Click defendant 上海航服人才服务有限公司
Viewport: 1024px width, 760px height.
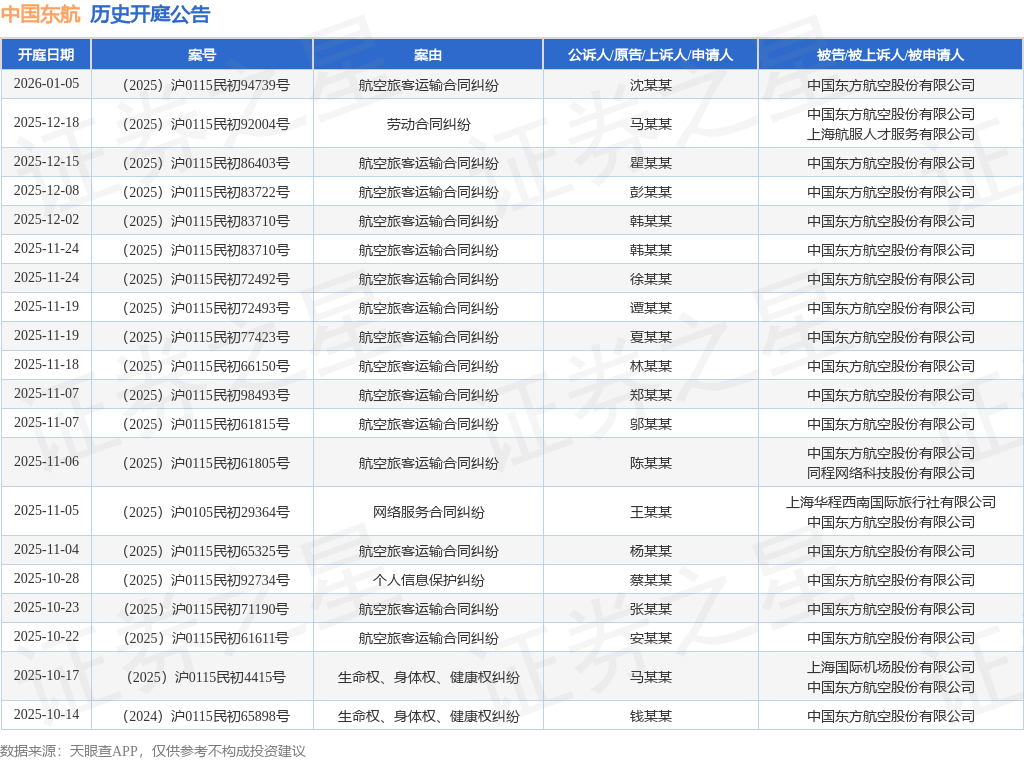pos(891,135)
